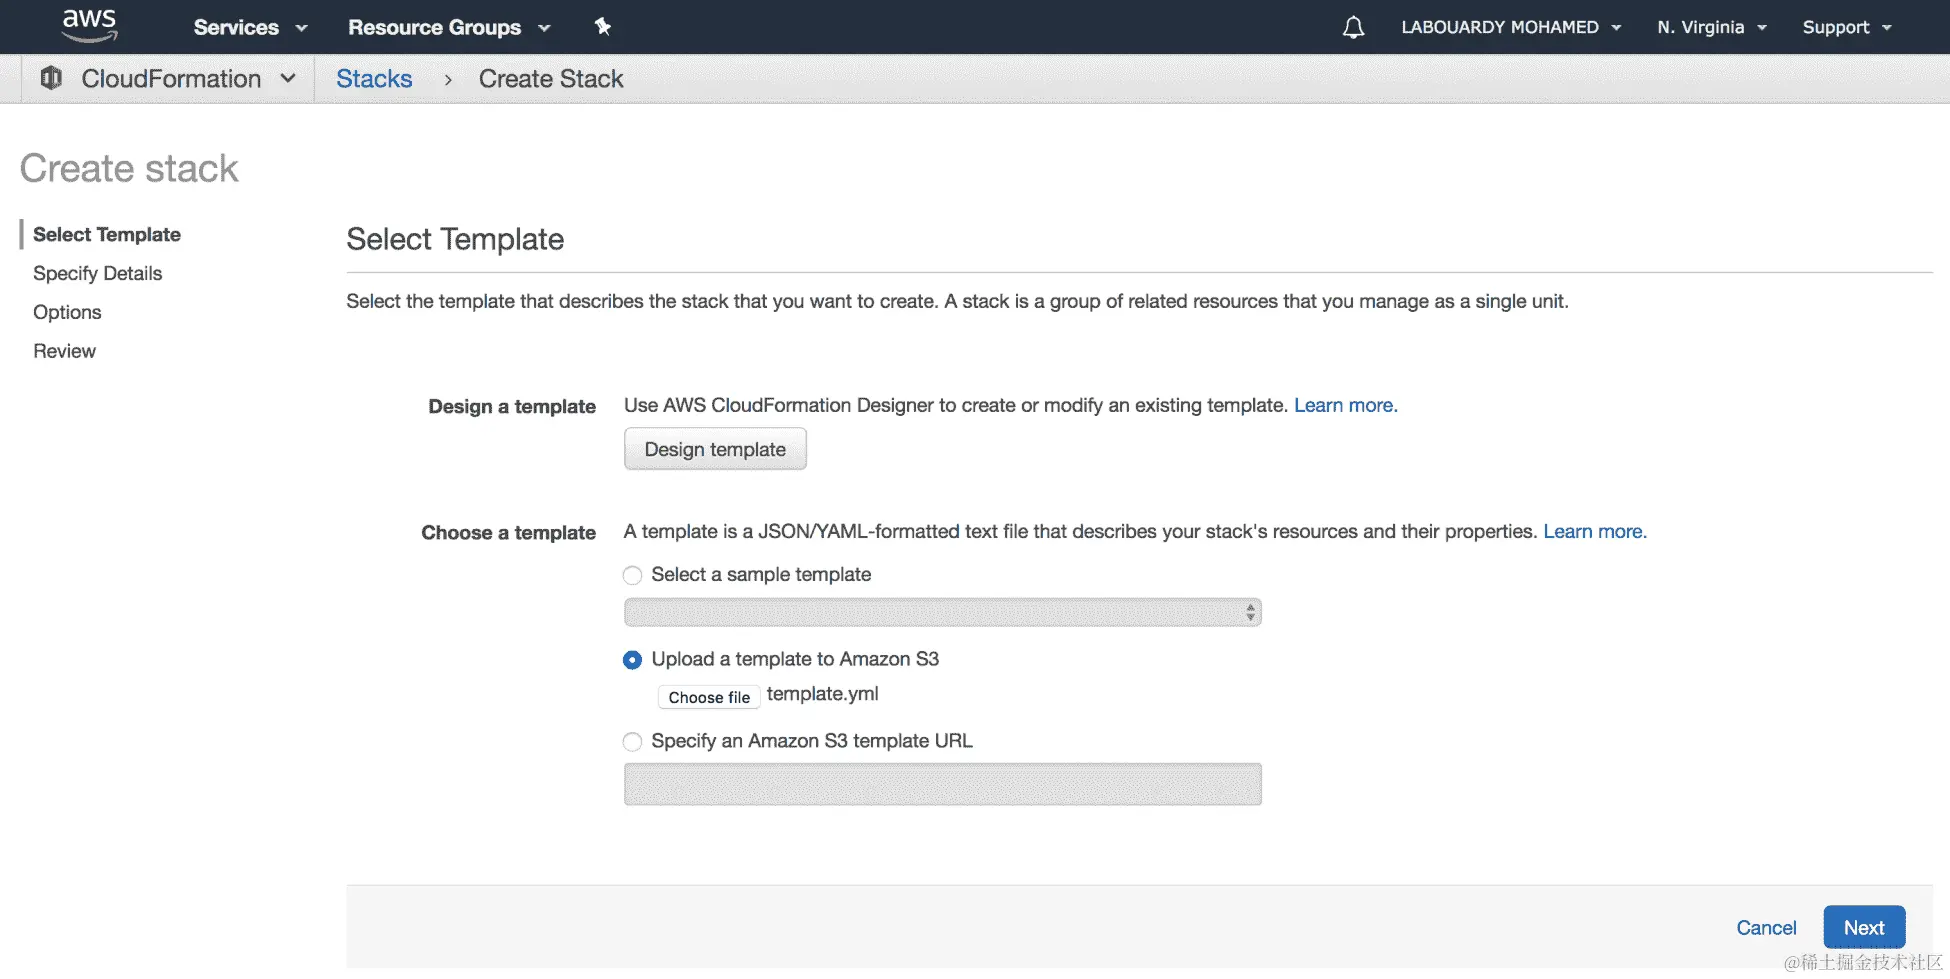Click the Amazon S3 template URL field
The width and height of the screenshot is (1950, 979).
942,784
